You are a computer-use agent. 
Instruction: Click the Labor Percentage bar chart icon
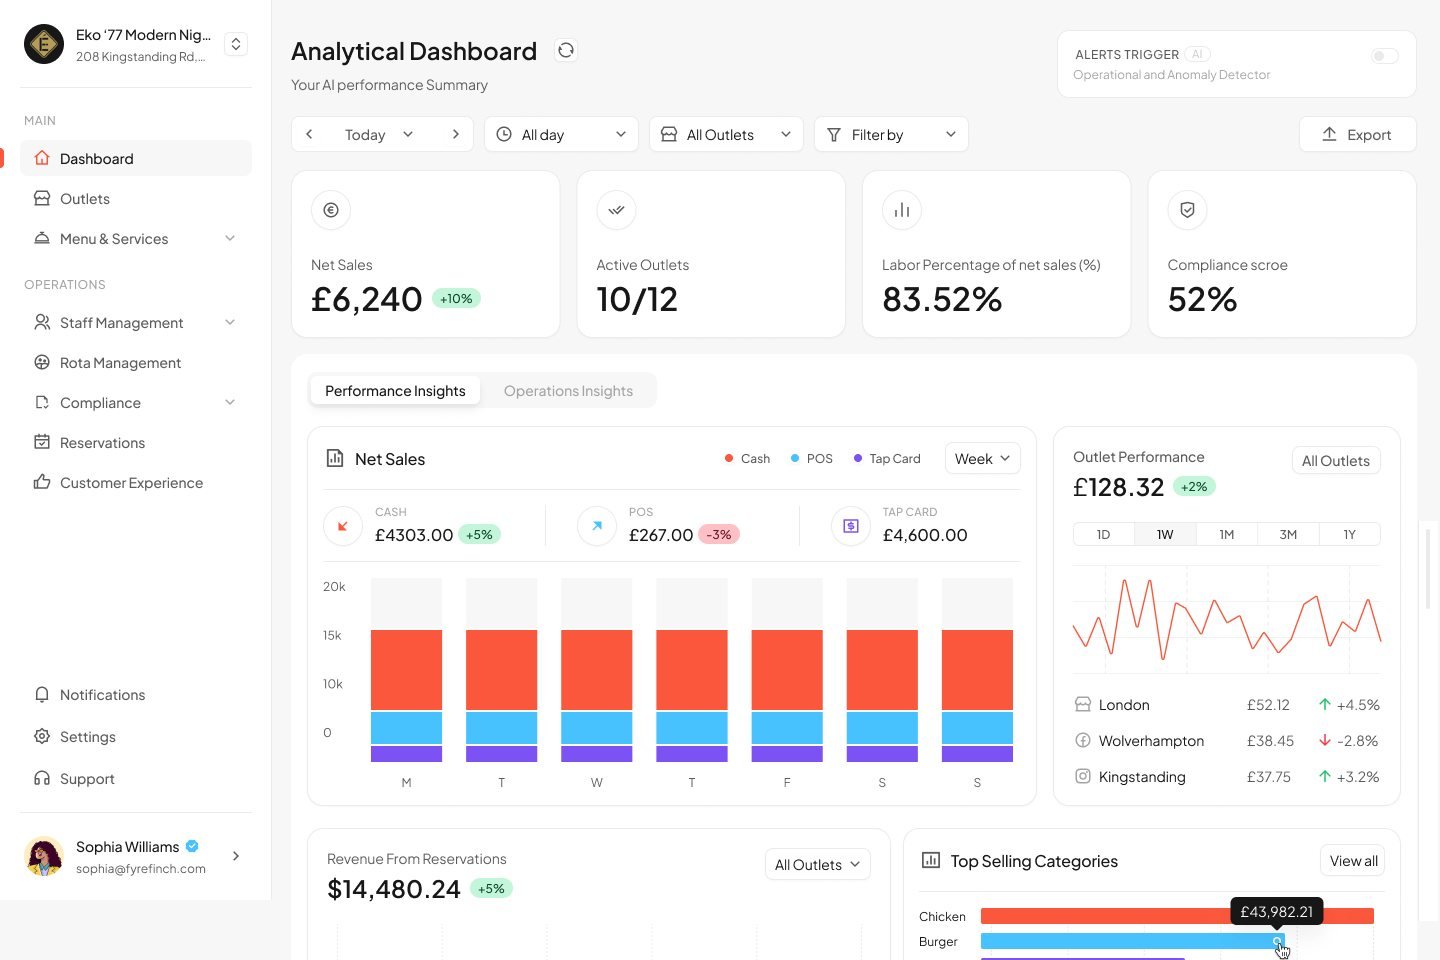(902, 210)
